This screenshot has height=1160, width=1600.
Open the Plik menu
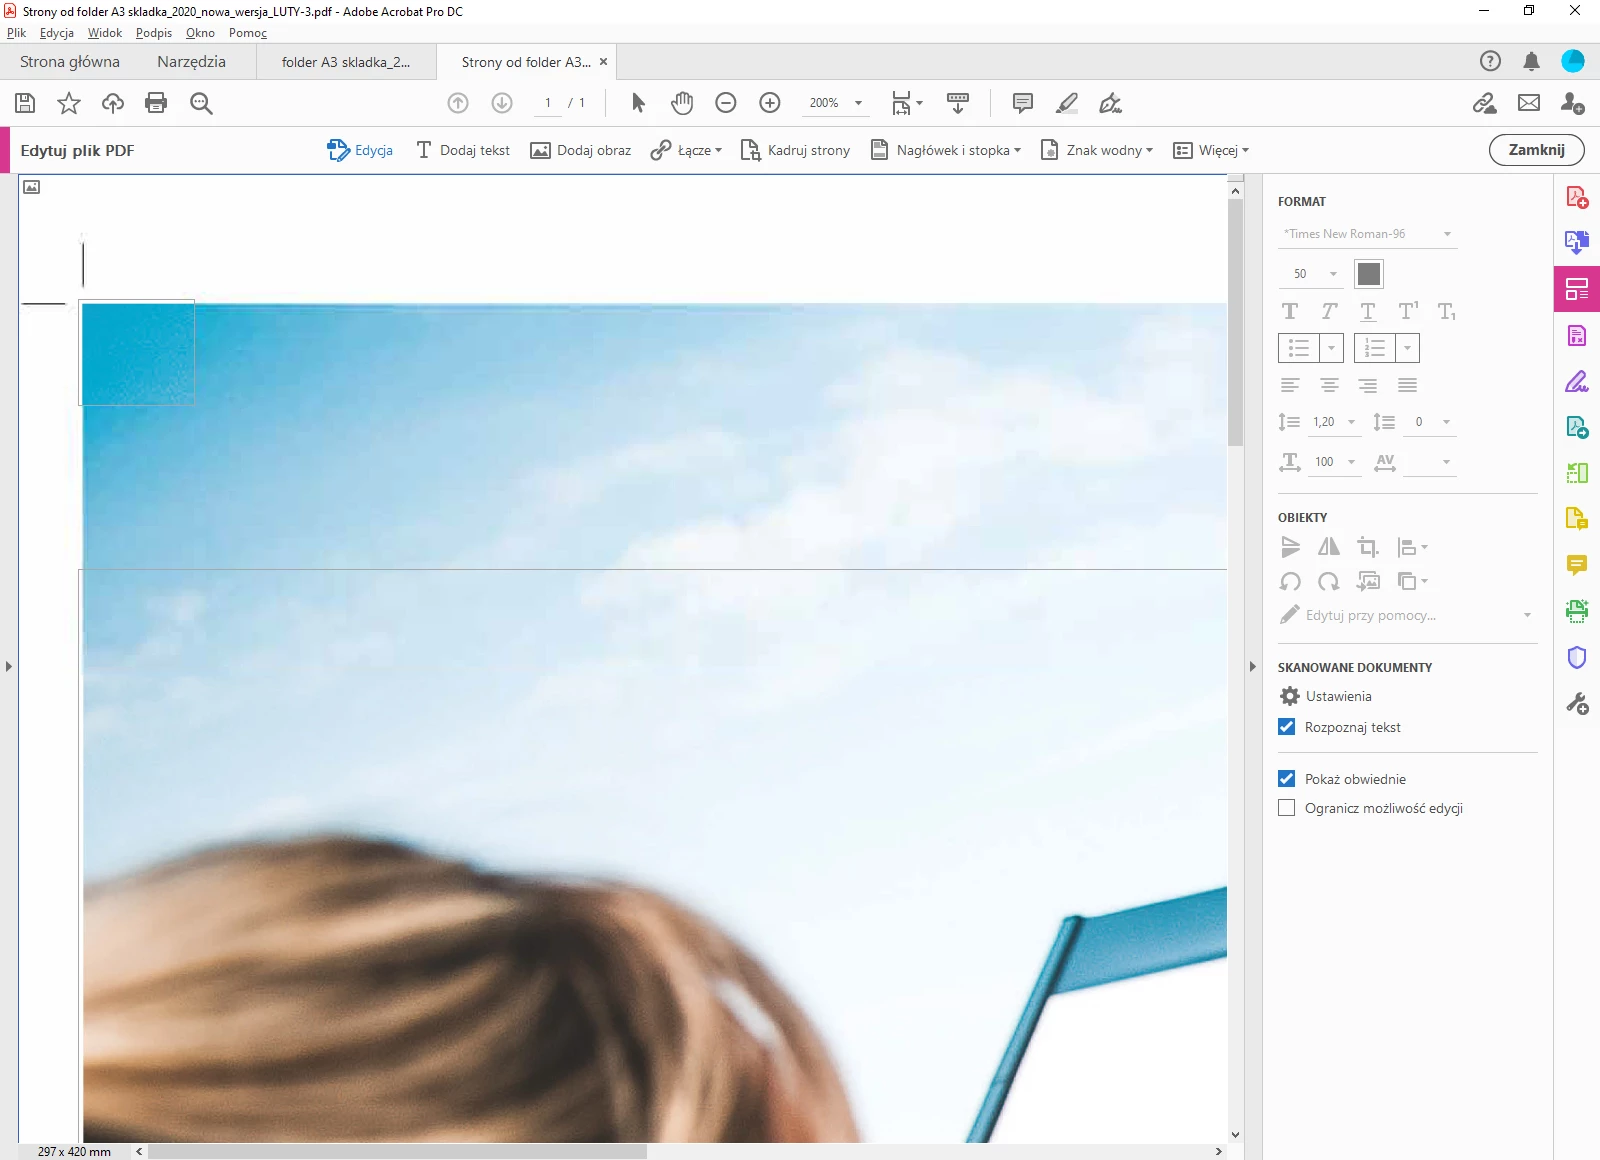click(x=16, y=33)
